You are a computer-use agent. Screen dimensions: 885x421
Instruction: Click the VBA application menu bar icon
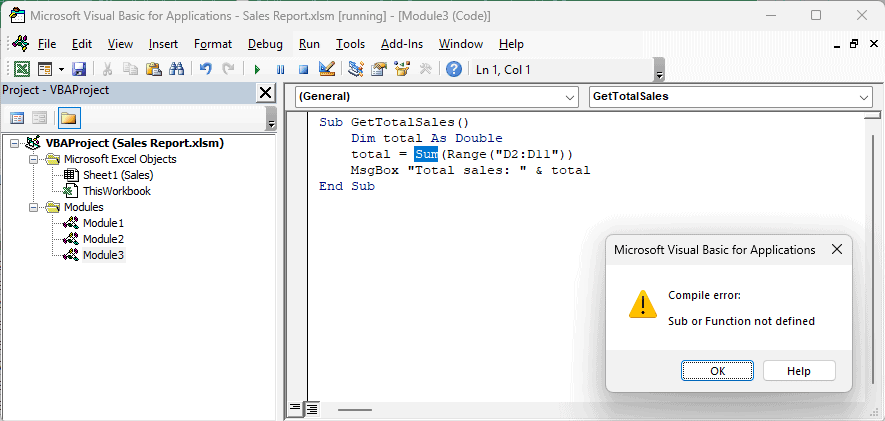coord(21,43)
